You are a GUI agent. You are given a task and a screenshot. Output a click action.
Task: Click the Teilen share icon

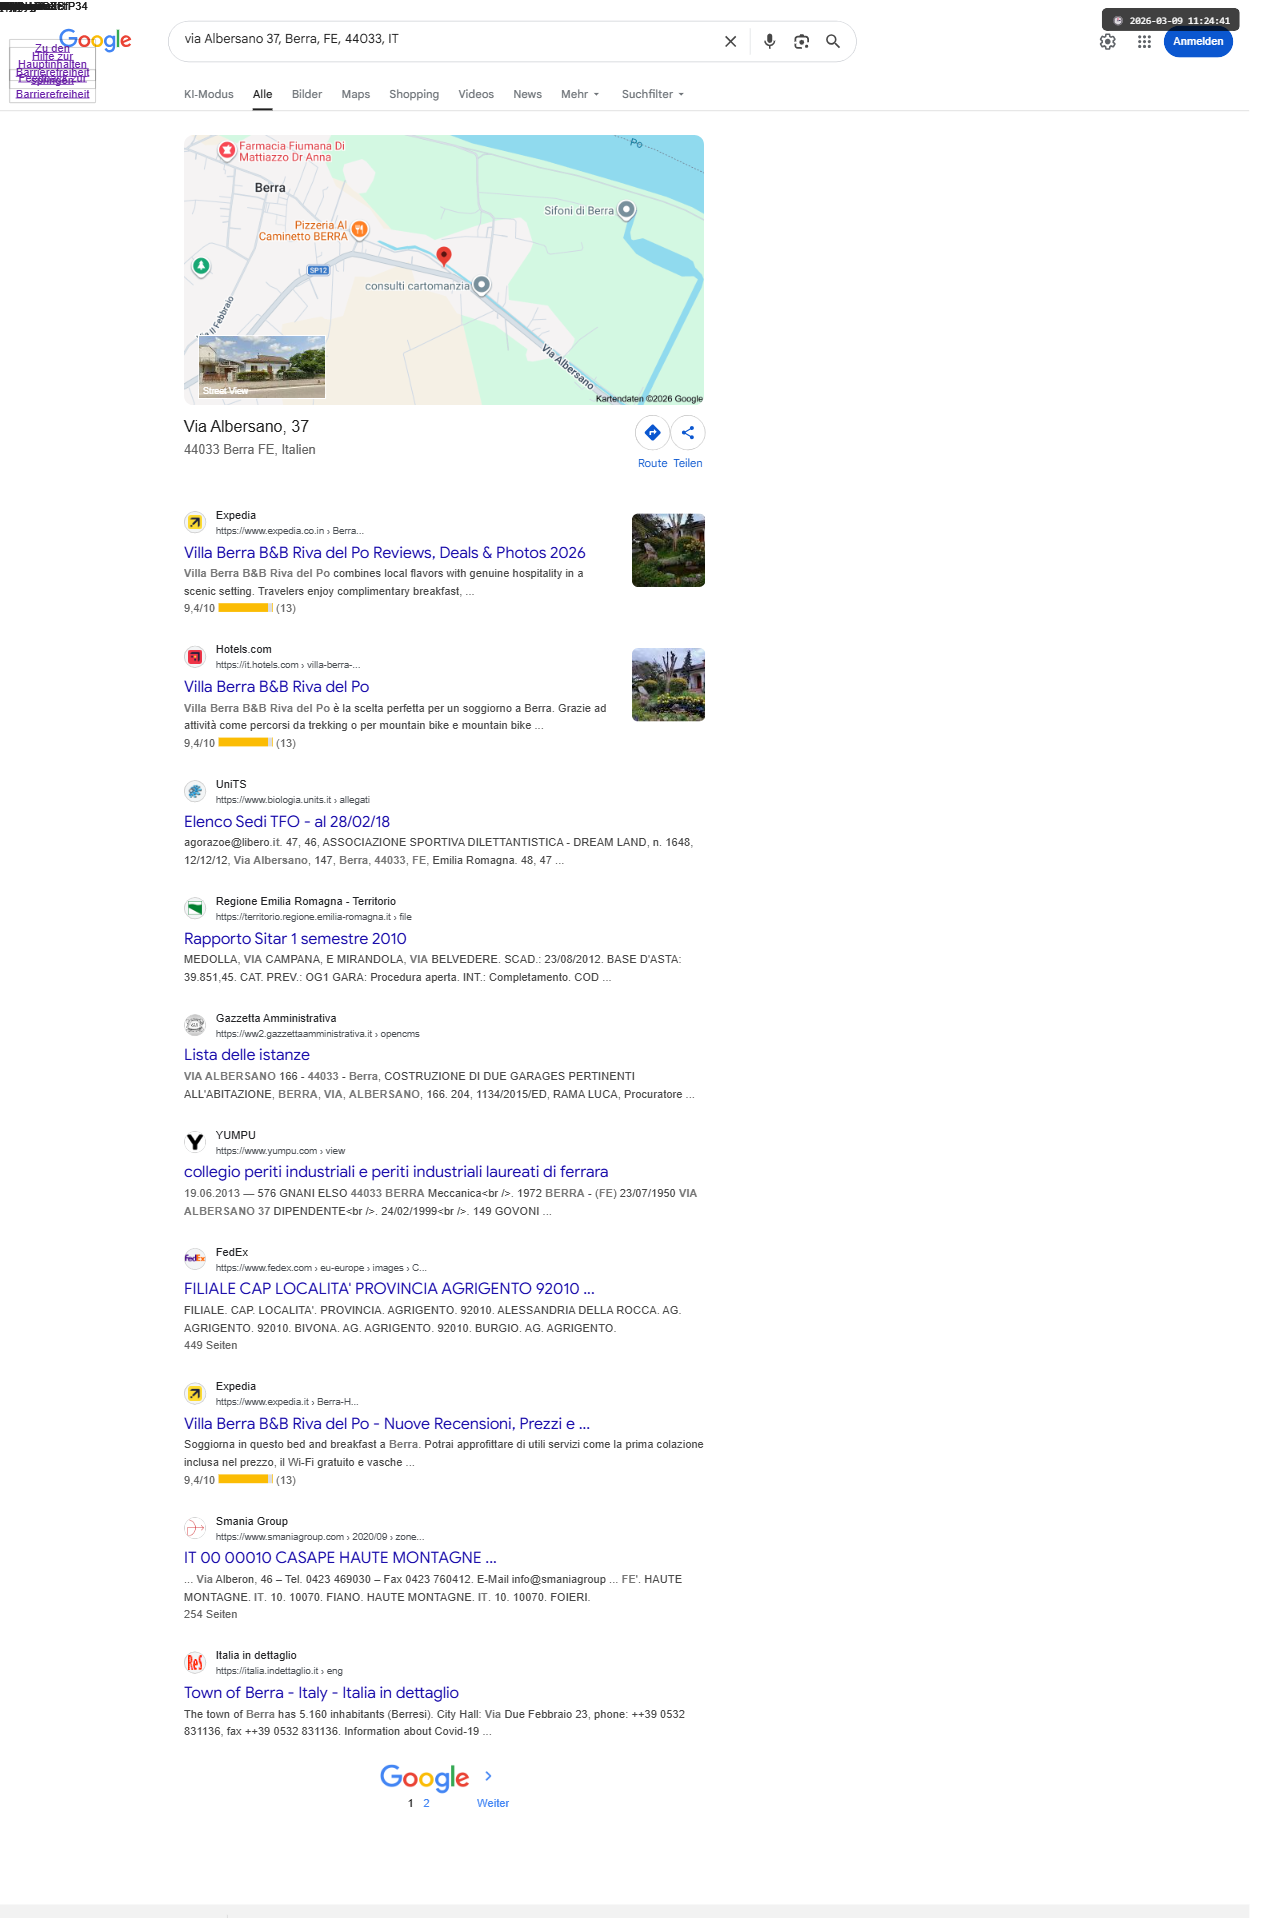pyautogui.click(x=688, y=433)
